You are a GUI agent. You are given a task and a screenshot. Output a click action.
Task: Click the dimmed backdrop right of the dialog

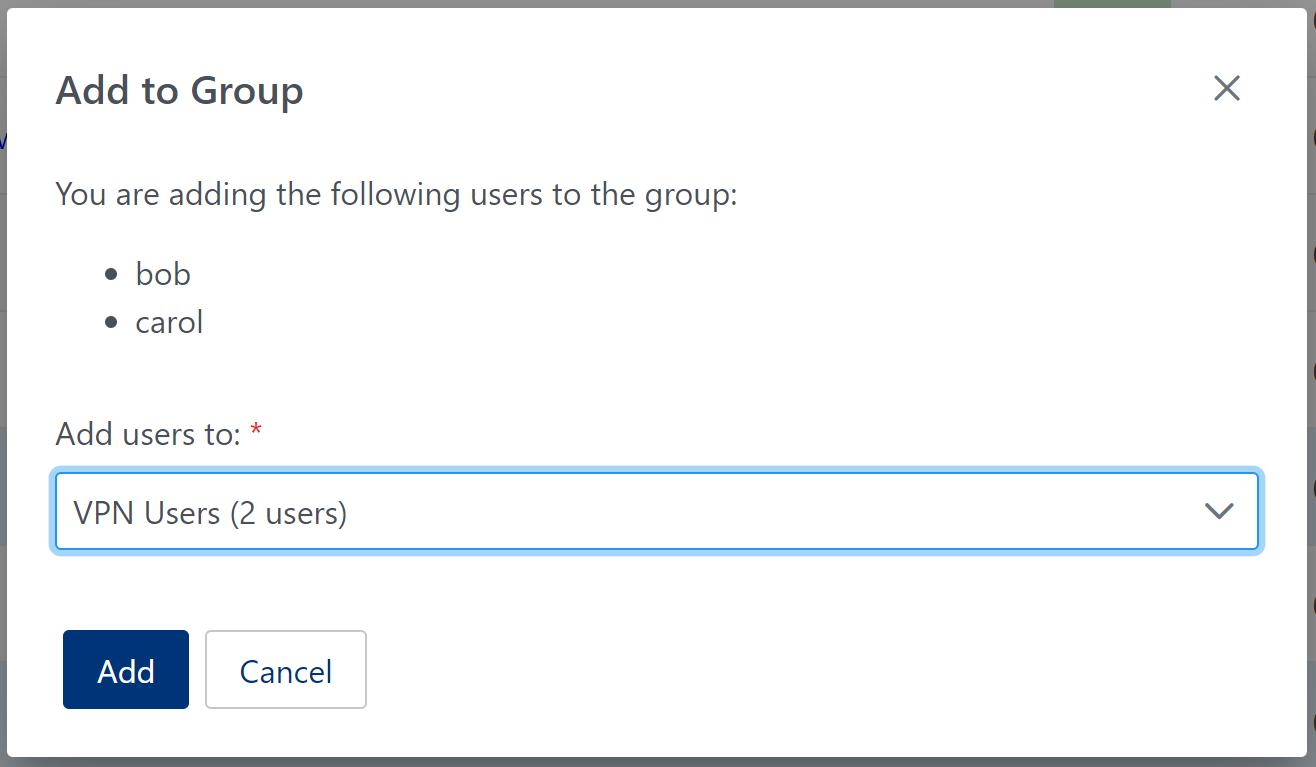[x=1312, y=400]
